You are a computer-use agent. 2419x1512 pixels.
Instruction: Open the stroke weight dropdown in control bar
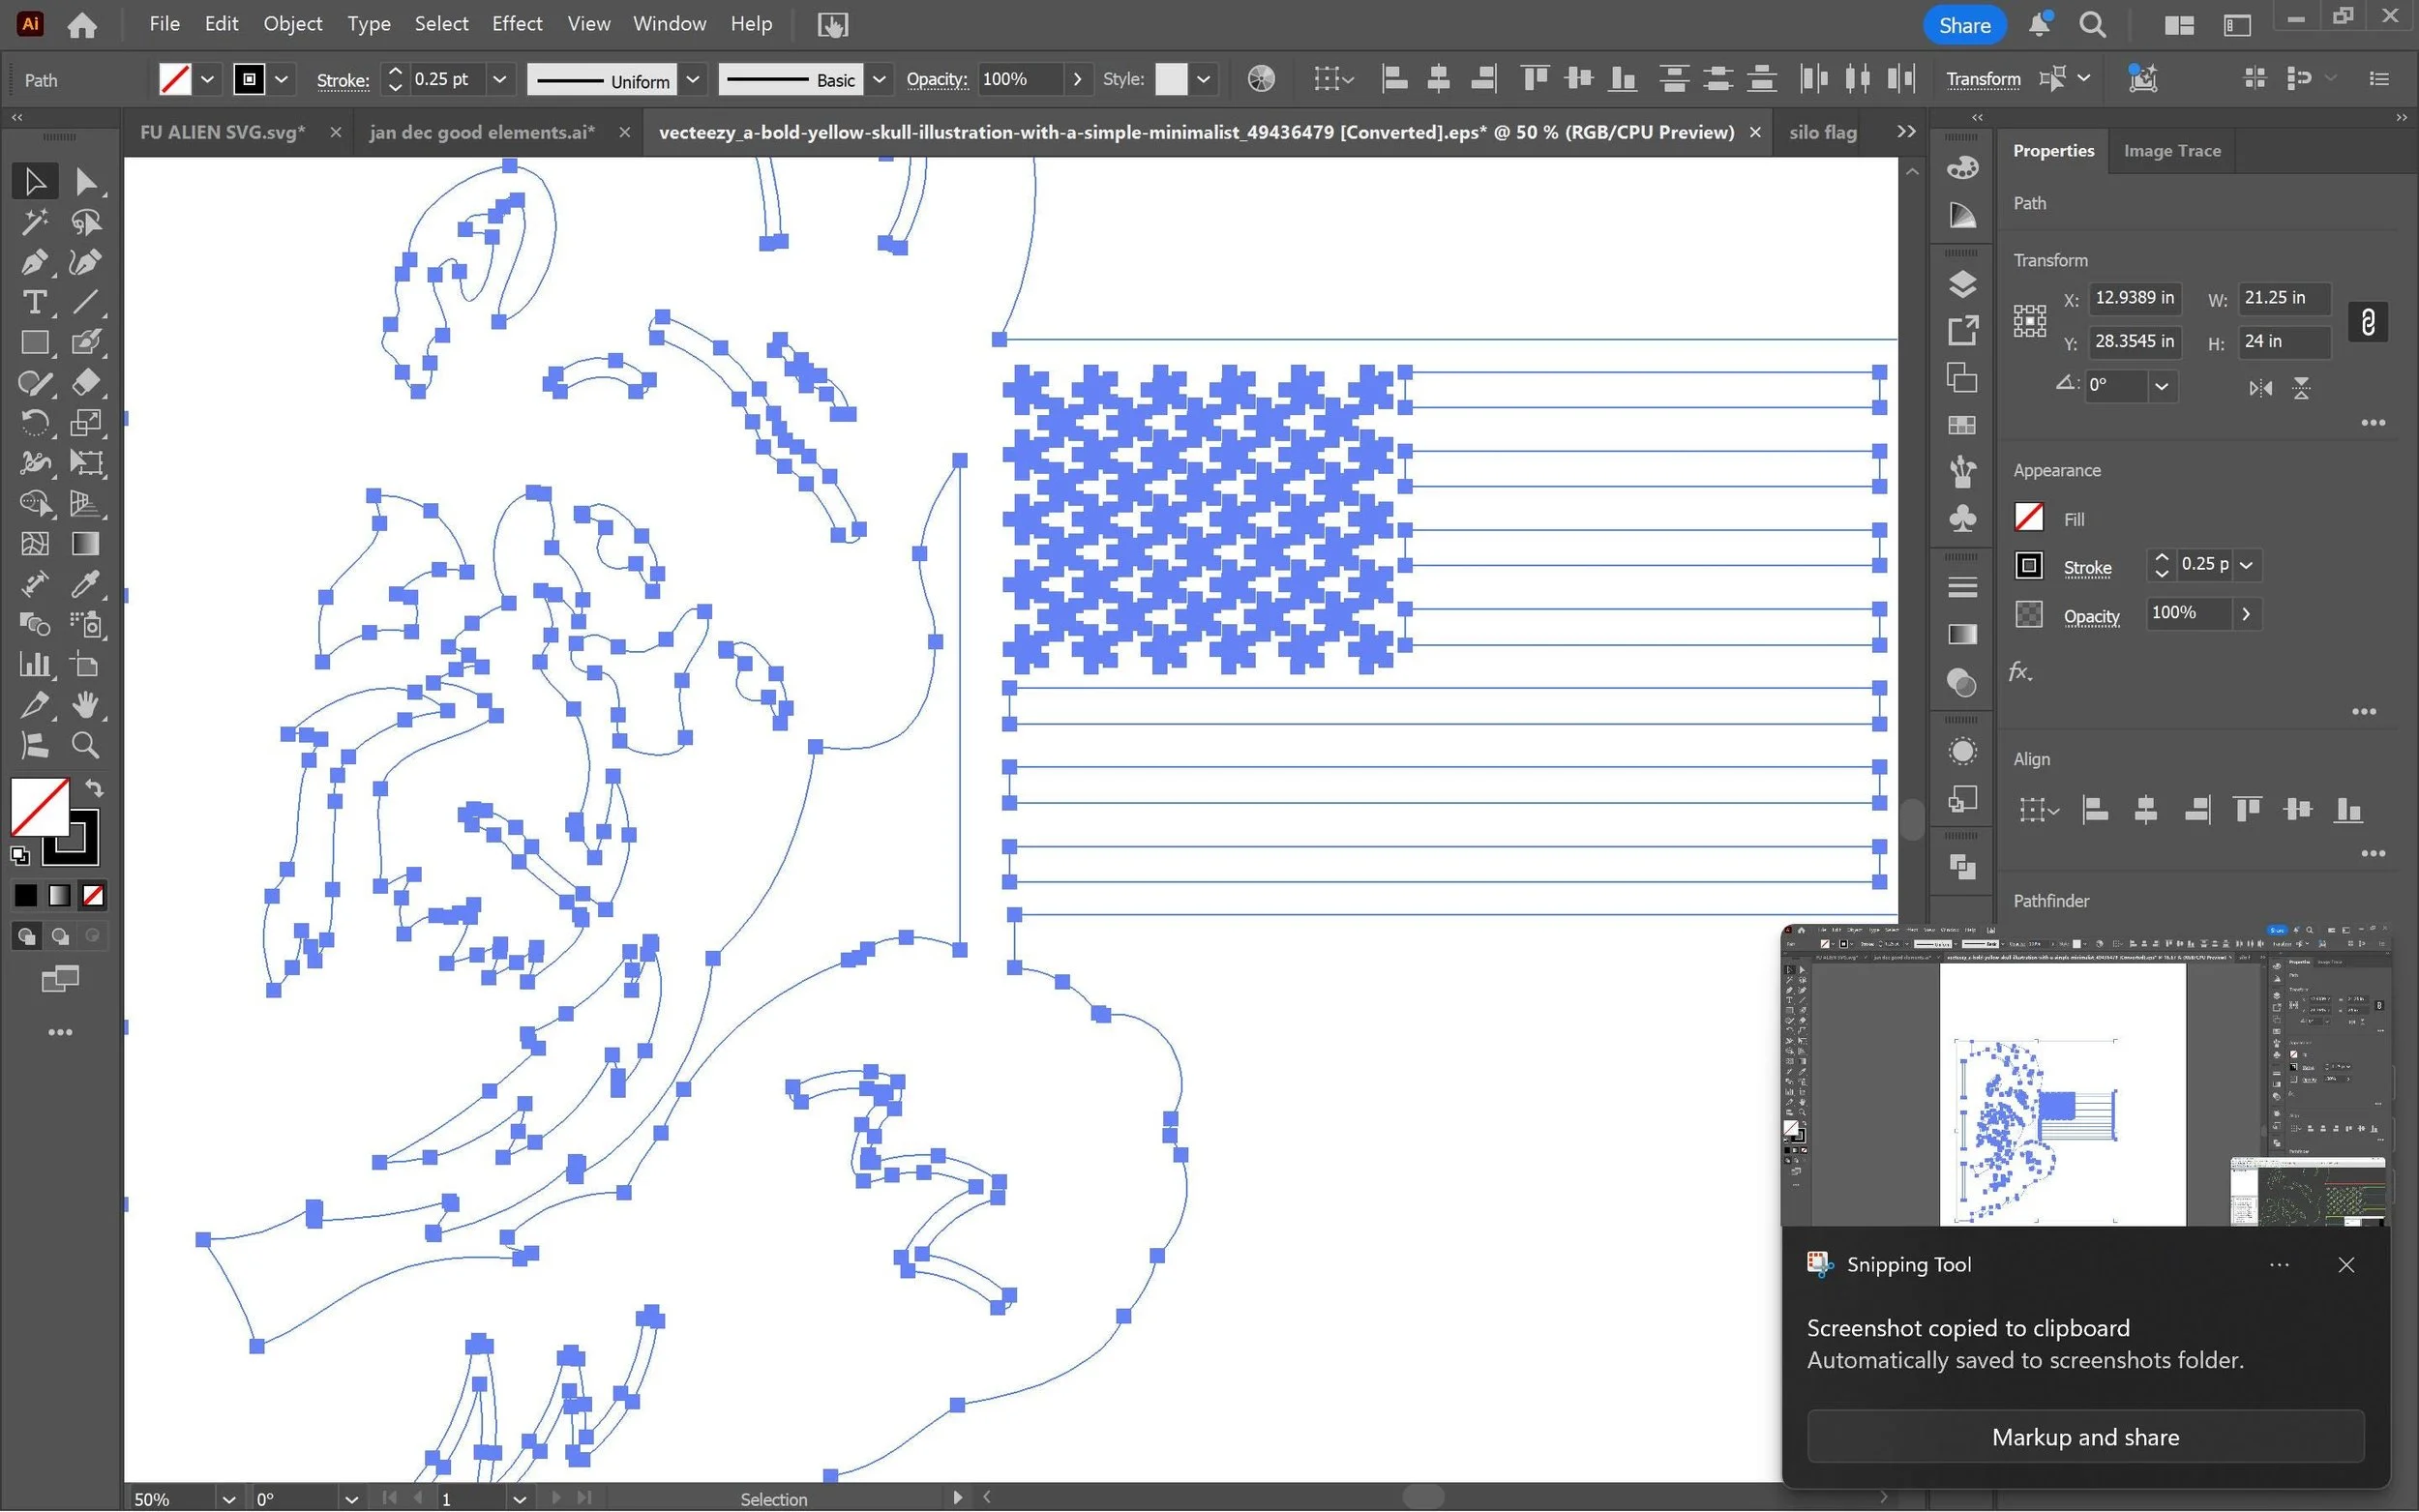pyautogui.click(x=499, y=79)
